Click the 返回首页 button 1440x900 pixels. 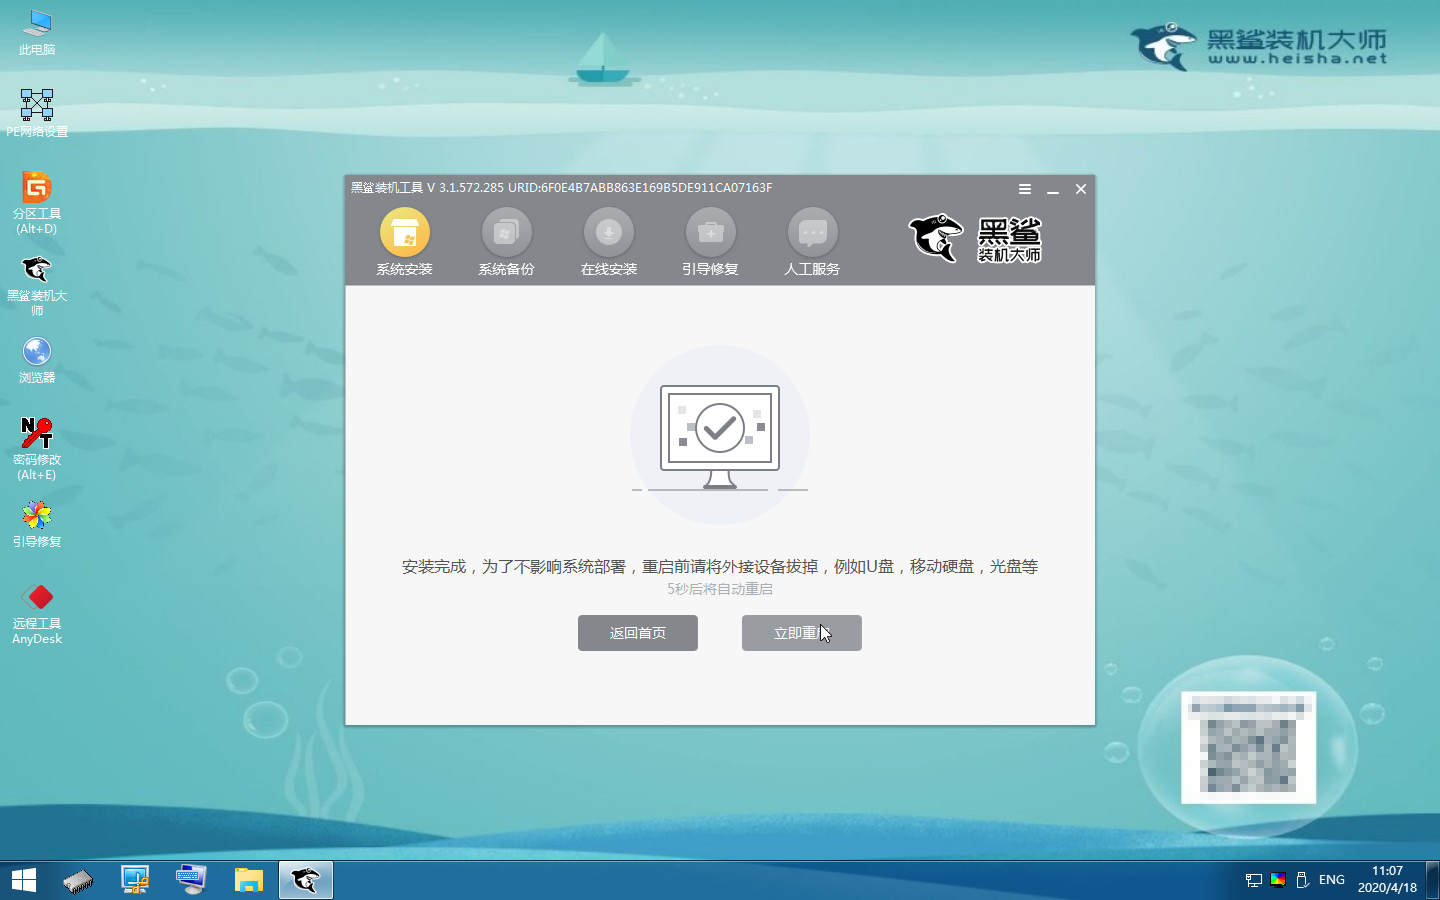(x=637, y=633)
